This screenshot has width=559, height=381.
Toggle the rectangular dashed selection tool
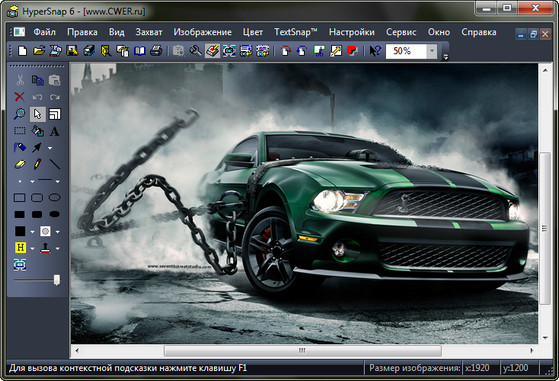click(20, 131)
